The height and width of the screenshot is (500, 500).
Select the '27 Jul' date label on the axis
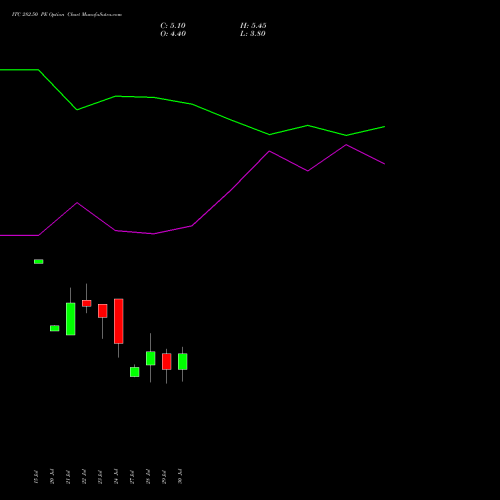[132, 476]
